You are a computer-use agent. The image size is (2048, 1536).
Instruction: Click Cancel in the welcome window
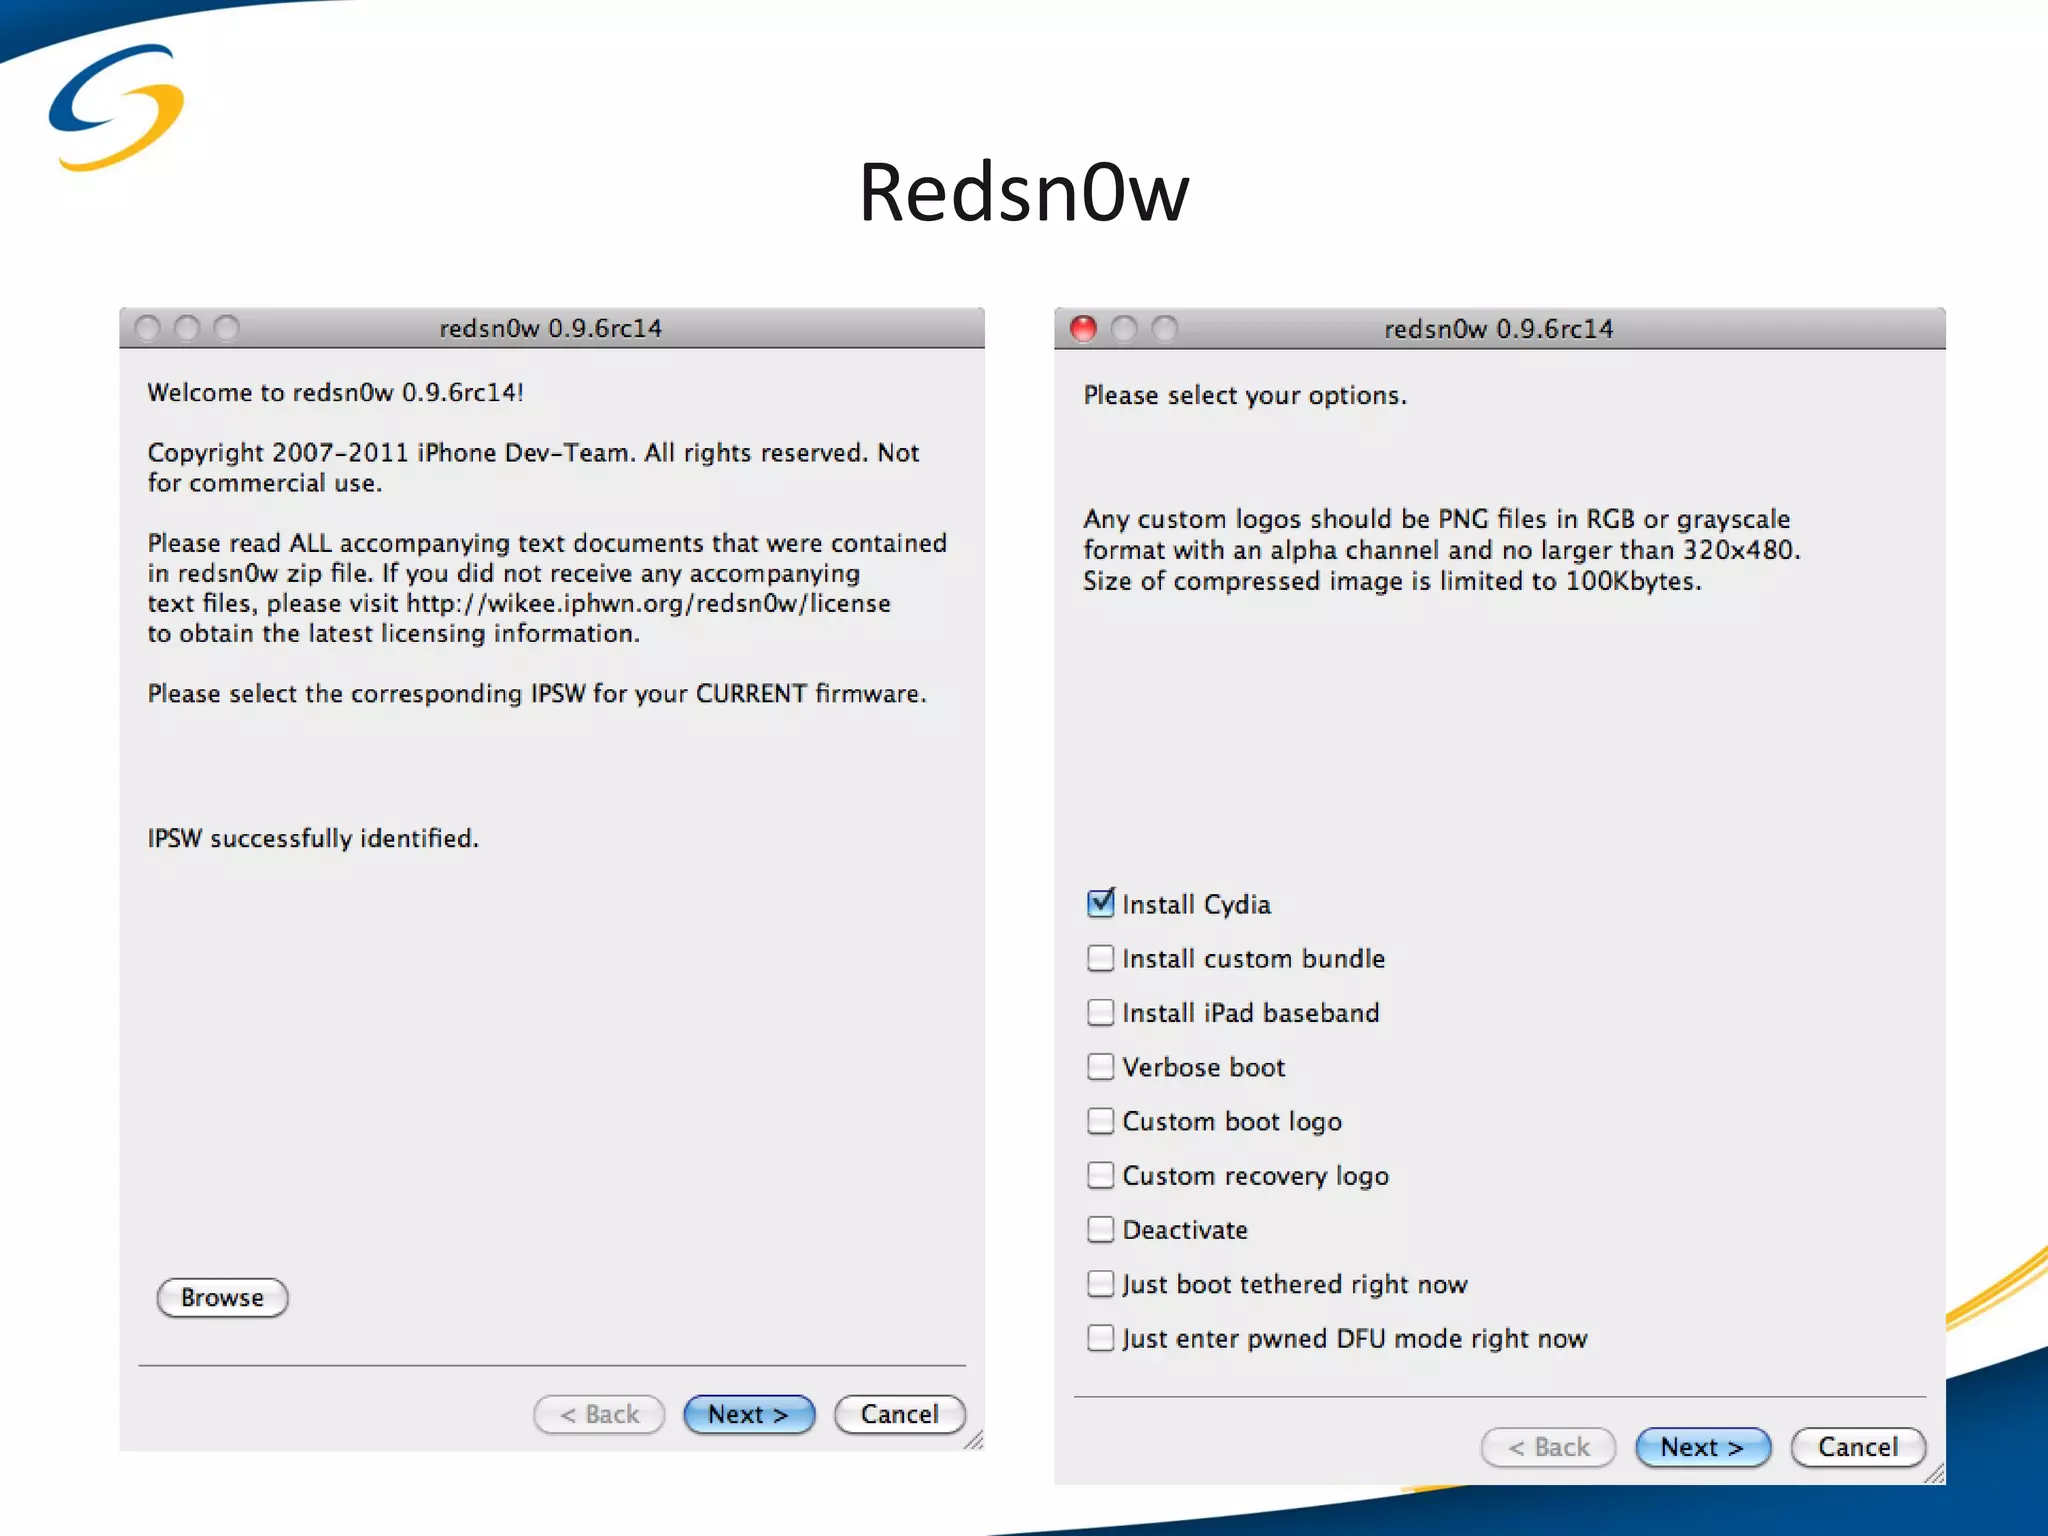point(899,1414)
